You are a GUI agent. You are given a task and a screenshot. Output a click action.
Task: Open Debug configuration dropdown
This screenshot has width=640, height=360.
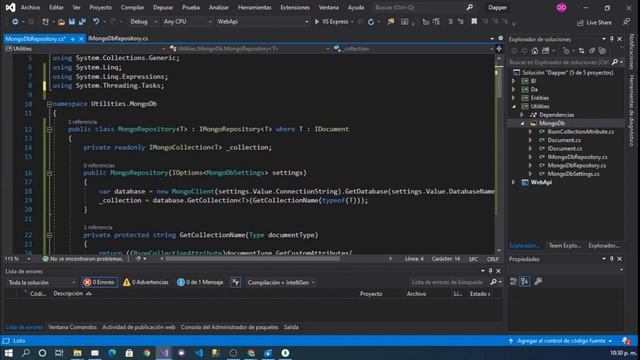tap(143, 22)
